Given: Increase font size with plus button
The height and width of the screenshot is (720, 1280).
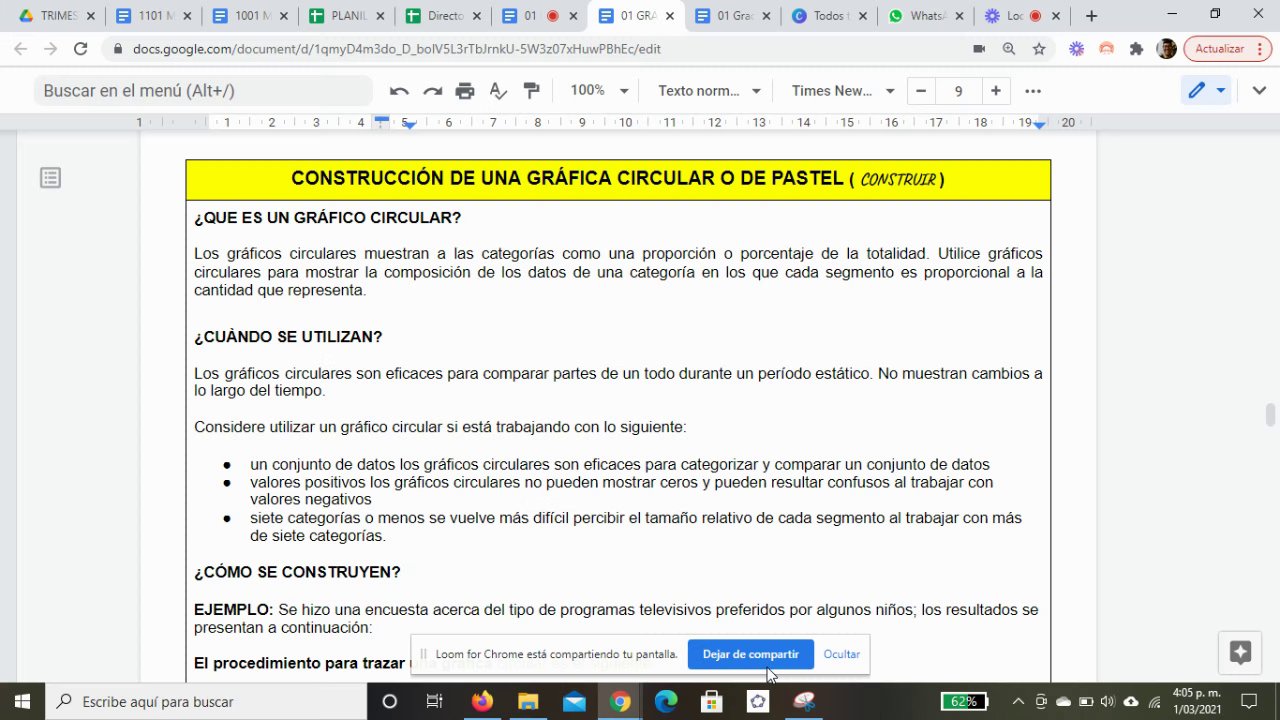Looking at the screenshot, I should click(x=995, y=91).
